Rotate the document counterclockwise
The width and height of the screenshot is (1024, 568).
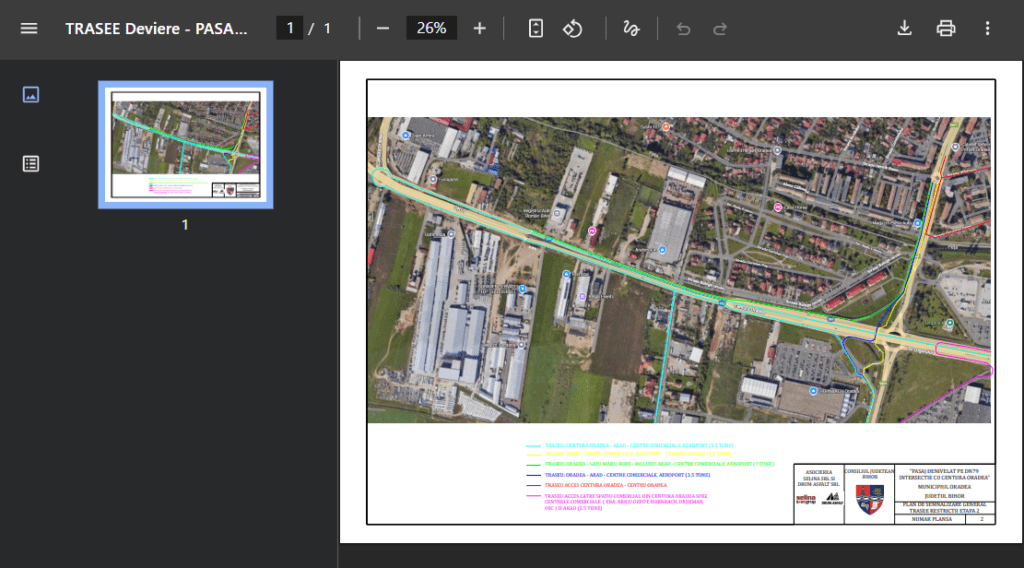click(572, 28)
